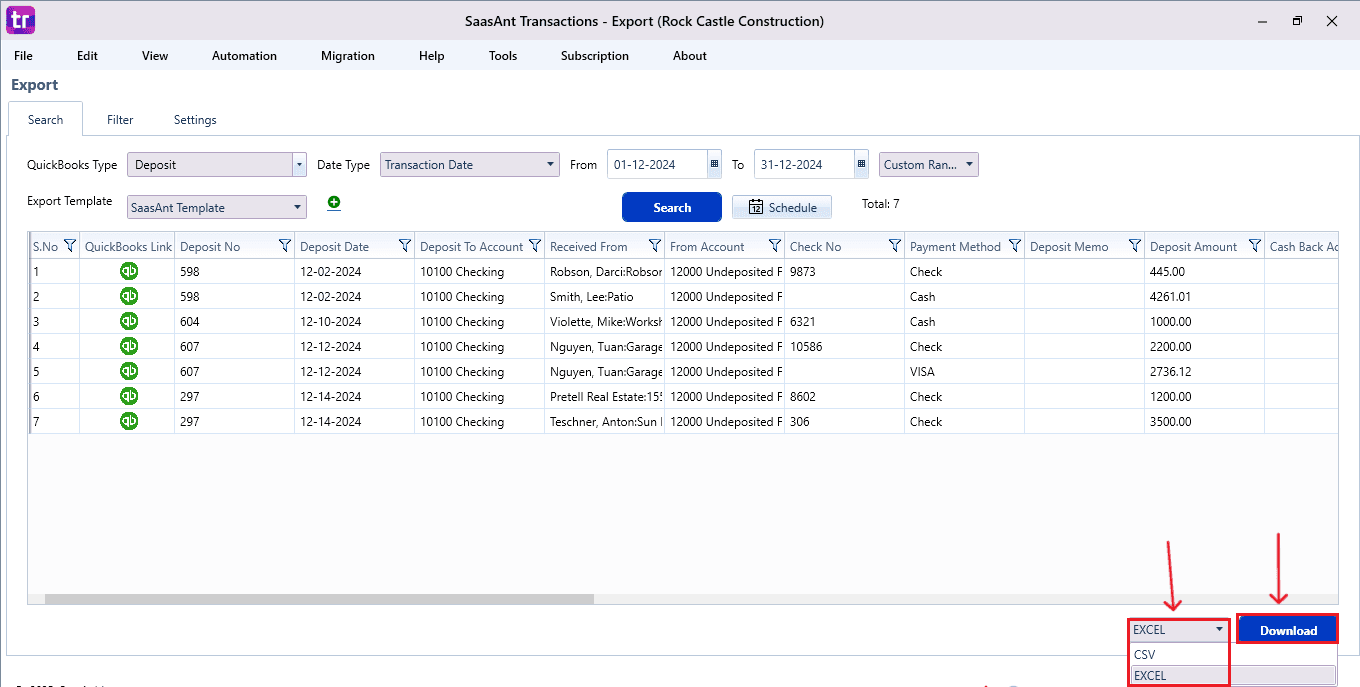Click filter icon on Deposit Memo column
This screenshot has height=687, width=1360.
click(x=1134, y=246)
